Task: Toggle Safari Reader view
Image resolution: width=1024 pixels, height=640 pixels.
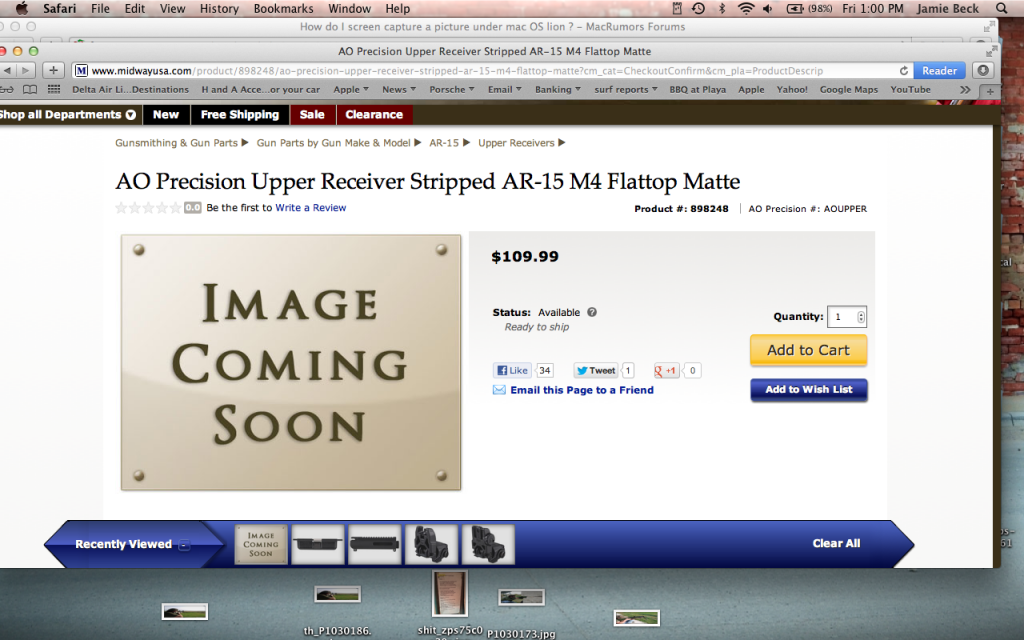Action: (x=939, y=71)
